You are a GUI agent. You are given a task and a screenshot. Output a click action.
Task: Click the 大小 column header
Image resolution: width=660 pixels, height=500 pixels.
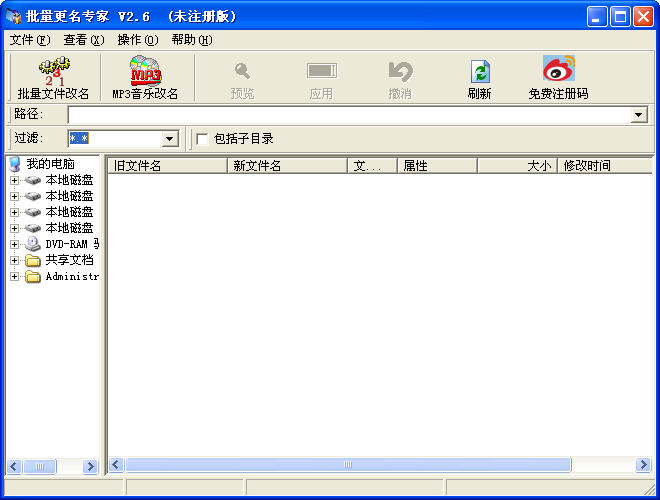point(517,166)
